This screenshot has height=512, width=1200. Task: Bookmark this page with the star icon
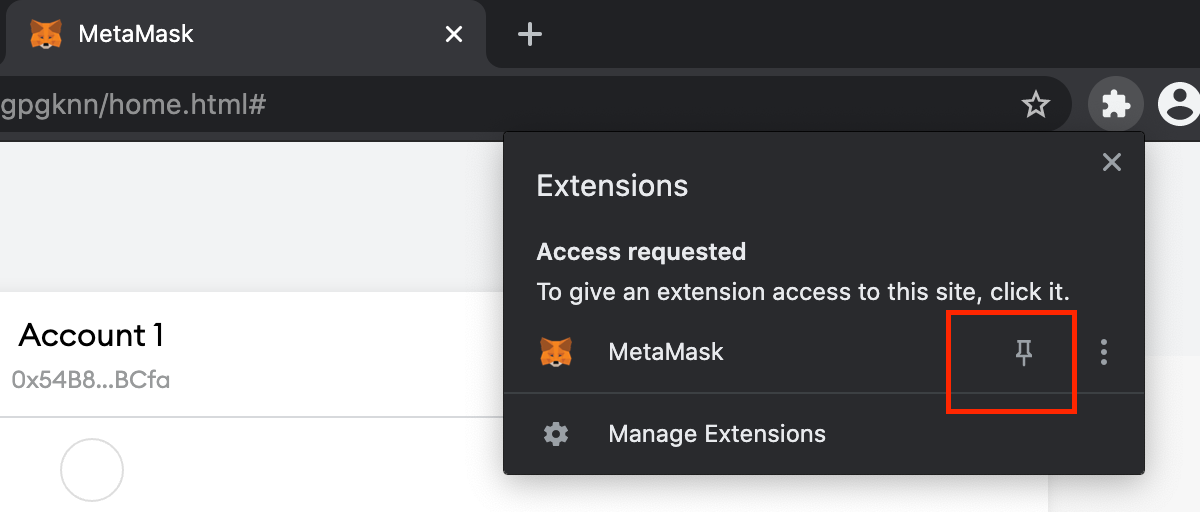click(1035, 104)
